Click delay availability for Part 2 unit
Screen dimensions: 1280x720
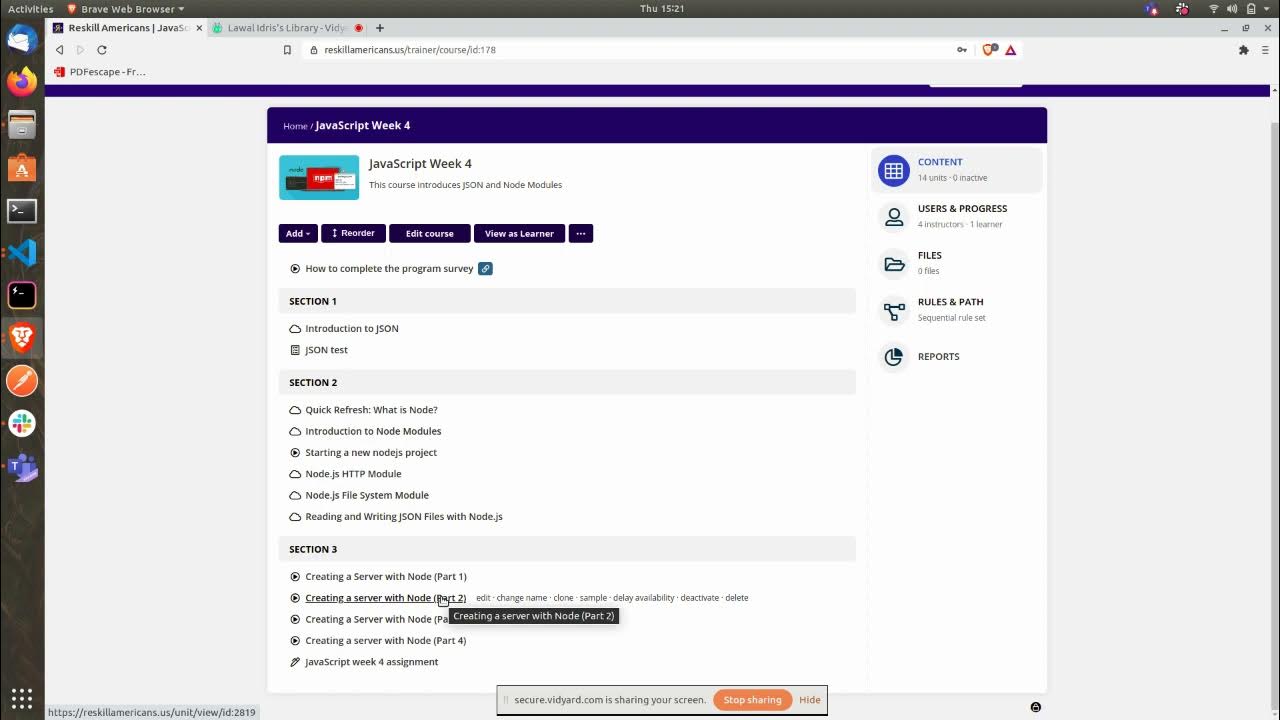[x=643, y=598]
